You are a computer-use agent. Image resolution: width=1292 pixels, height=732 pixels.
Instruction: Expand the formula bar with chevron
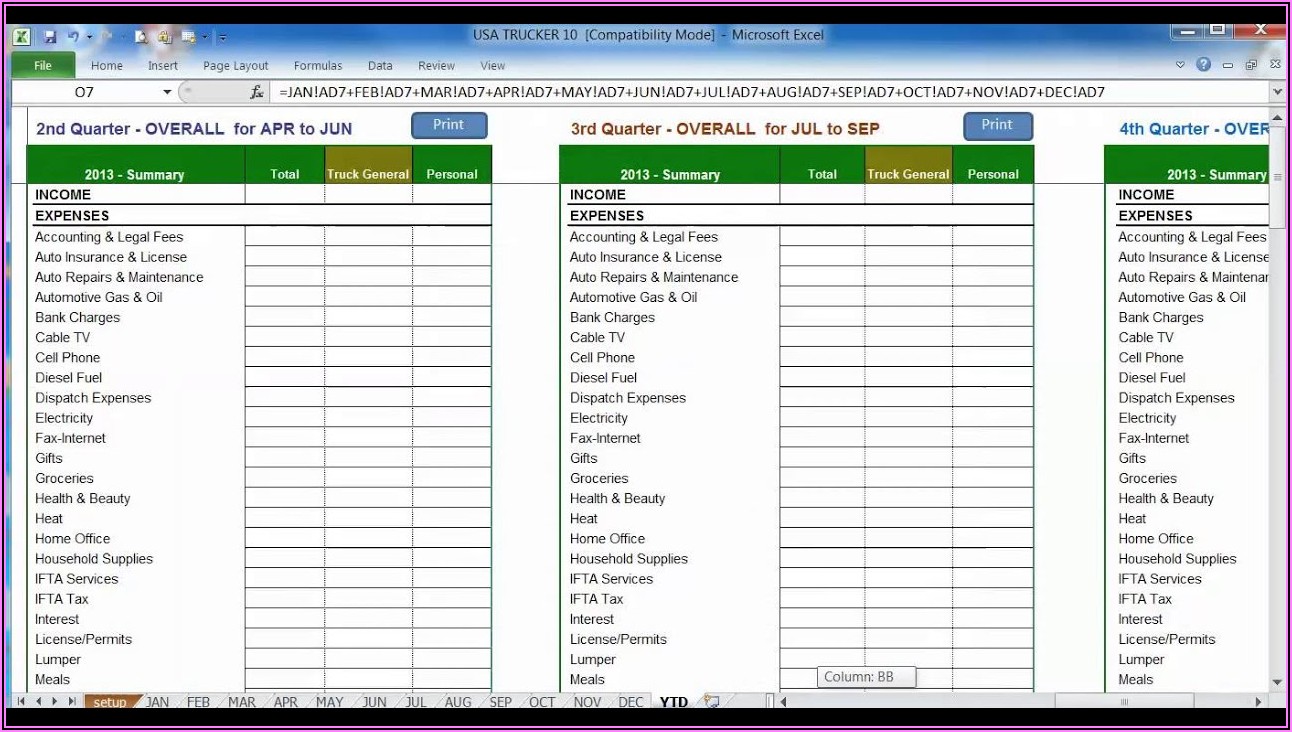(x=1277, y=92)
